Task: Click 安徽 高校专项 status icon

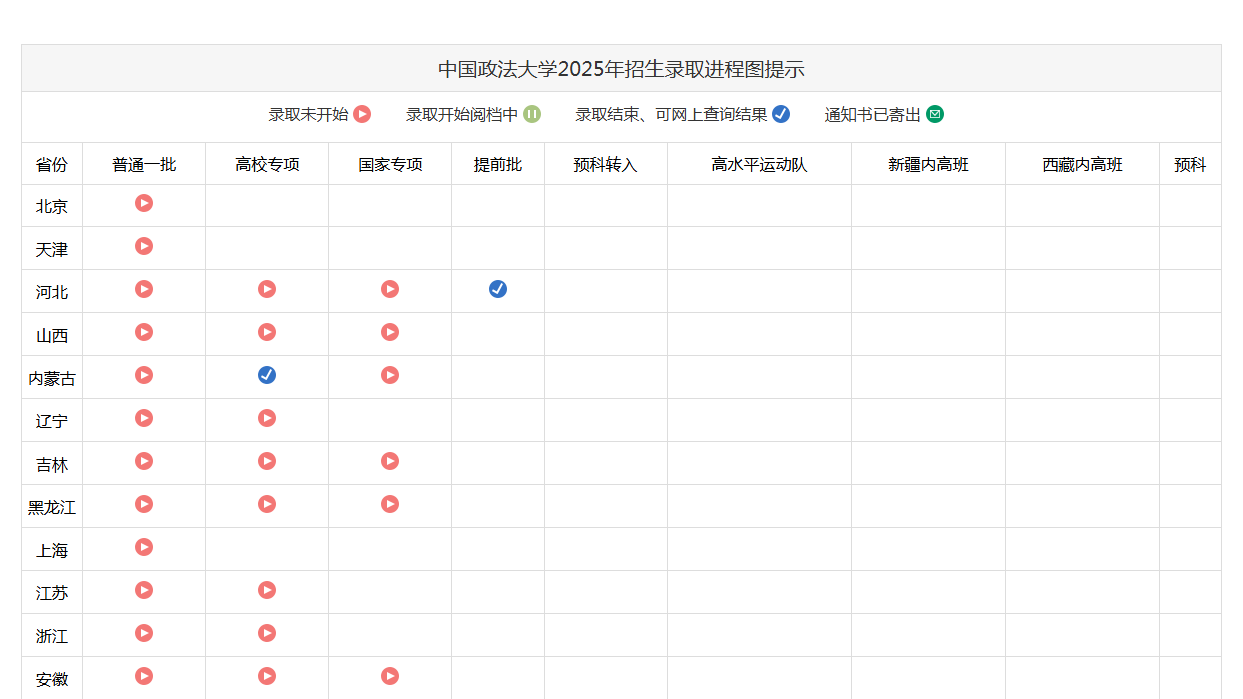Action: (267, 676)
